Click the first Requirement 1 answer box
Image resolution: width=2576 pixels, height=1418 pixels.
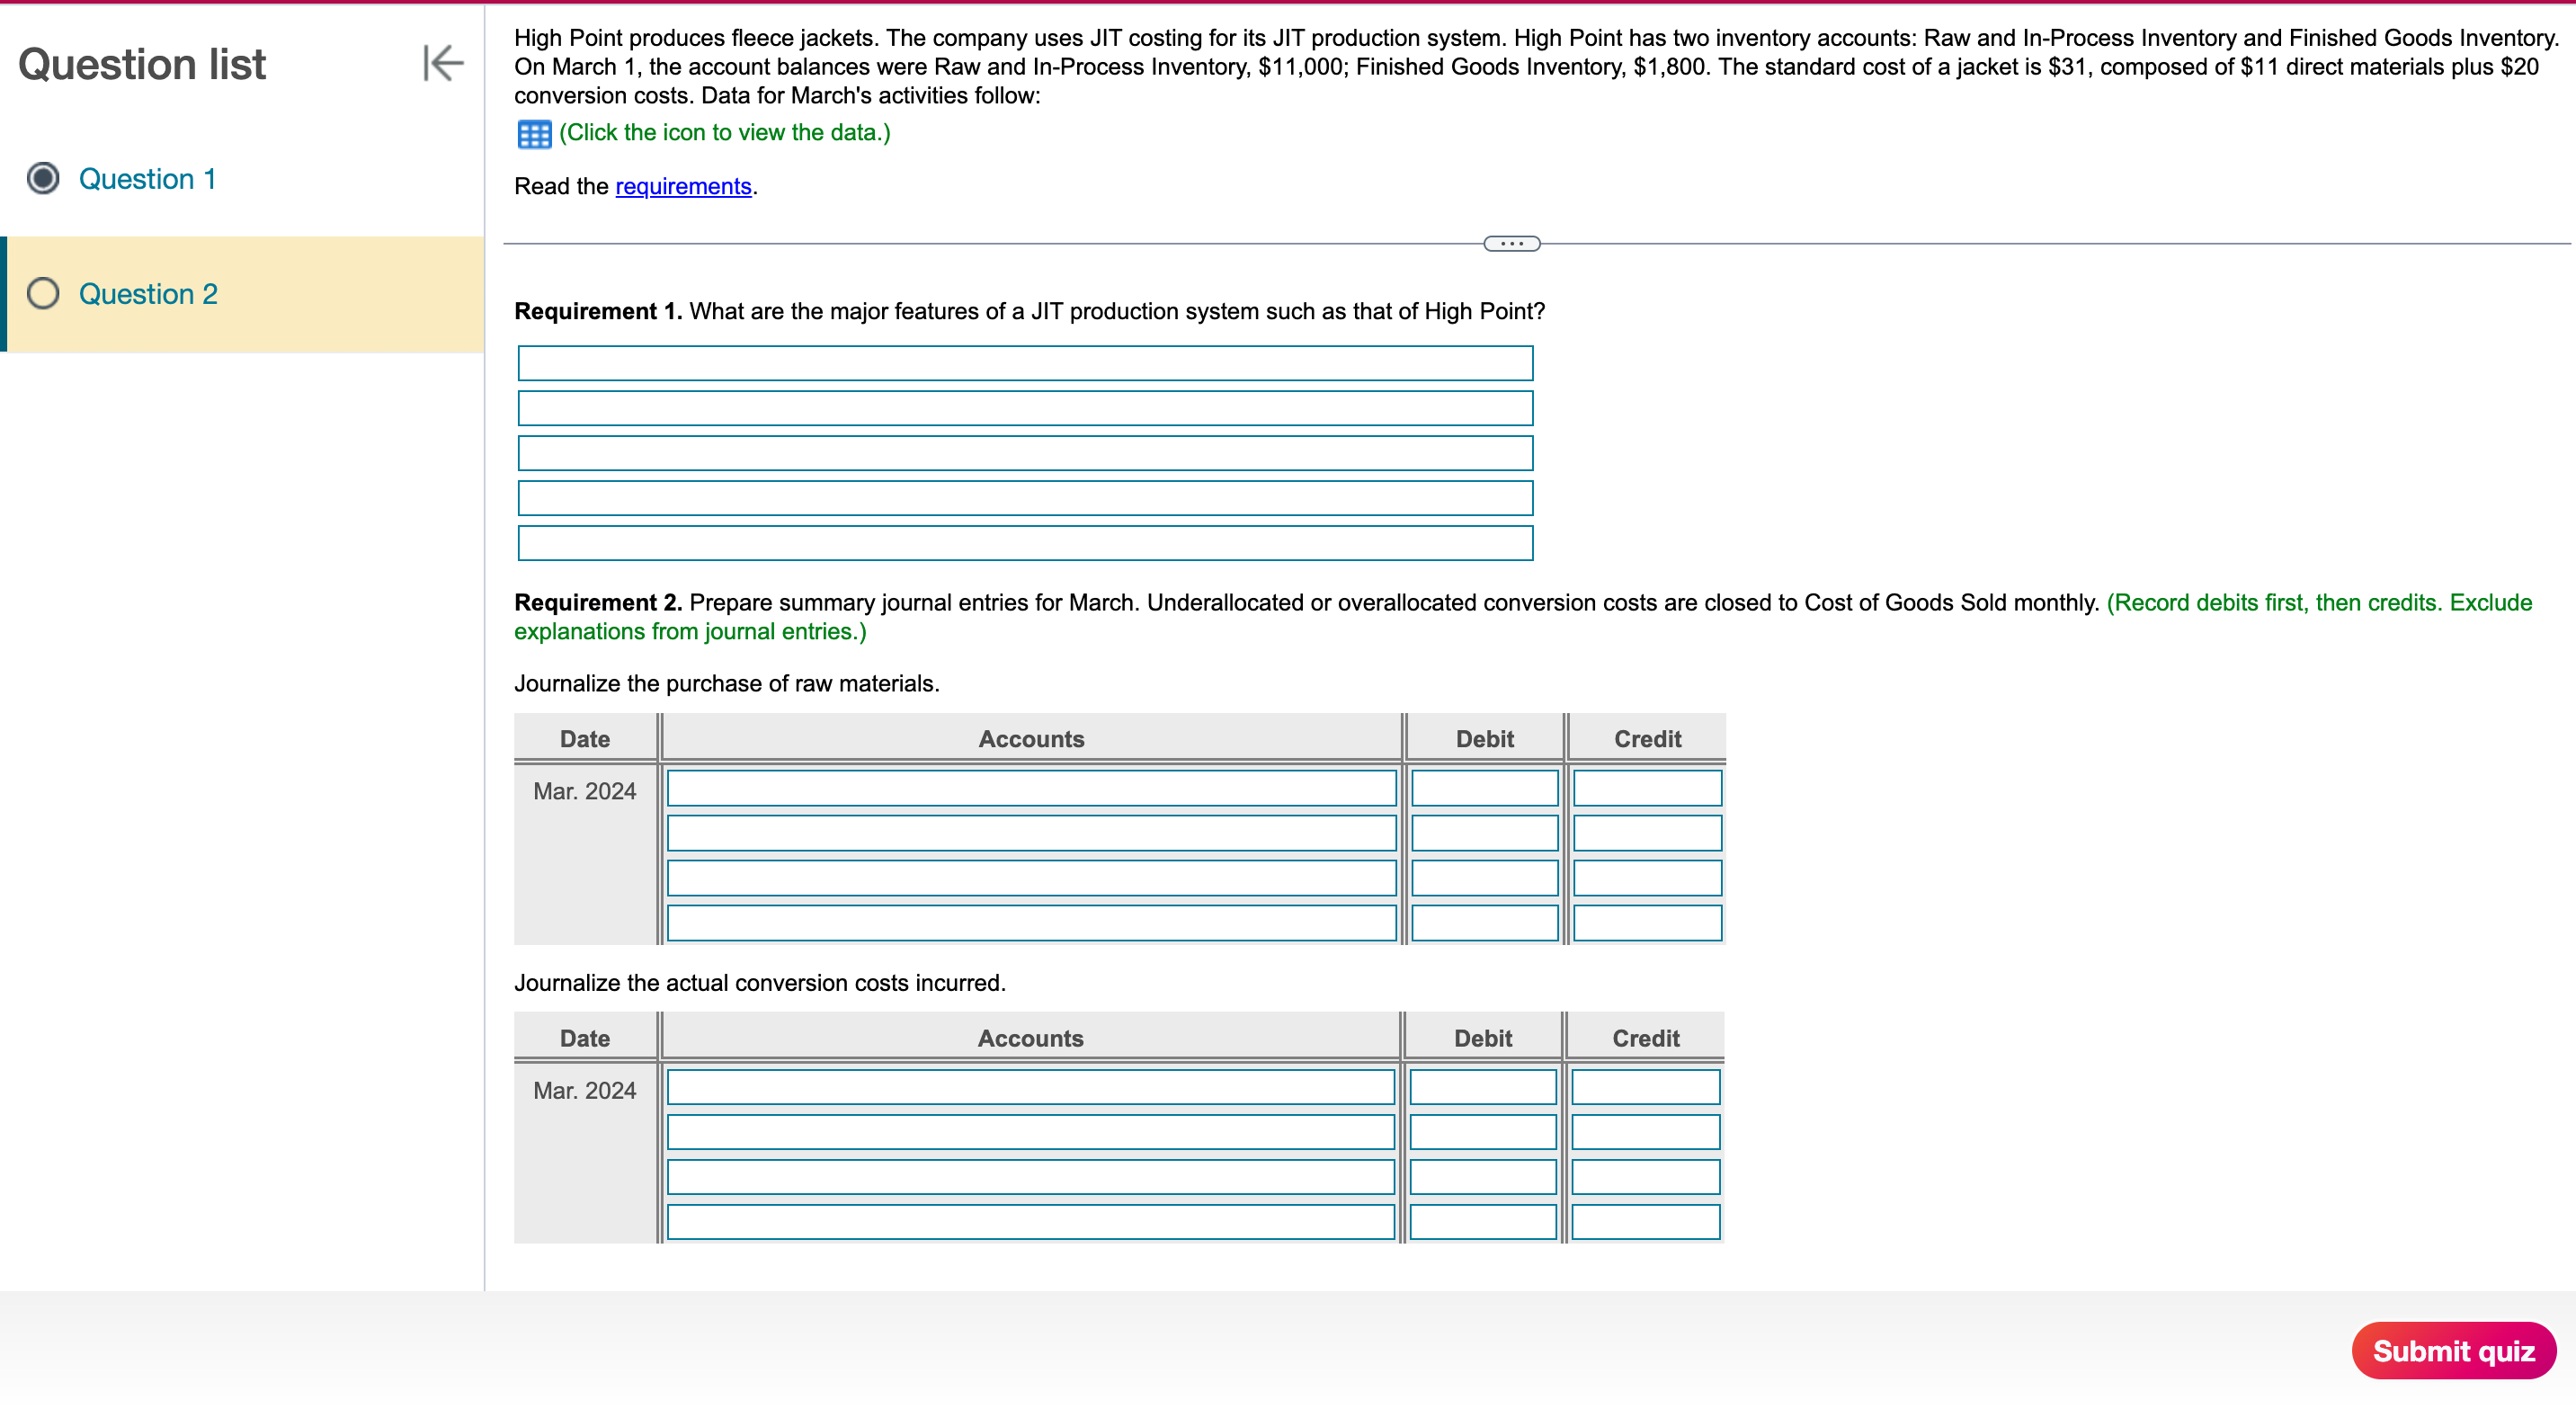coord(1024,363)
